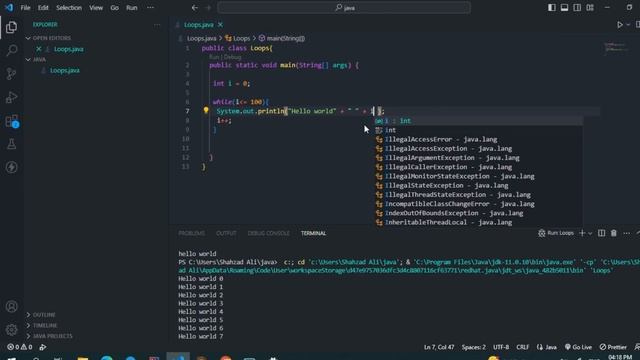The image size is (640, 360).
Task: Click the command center search box
Action: coord(344,7)
